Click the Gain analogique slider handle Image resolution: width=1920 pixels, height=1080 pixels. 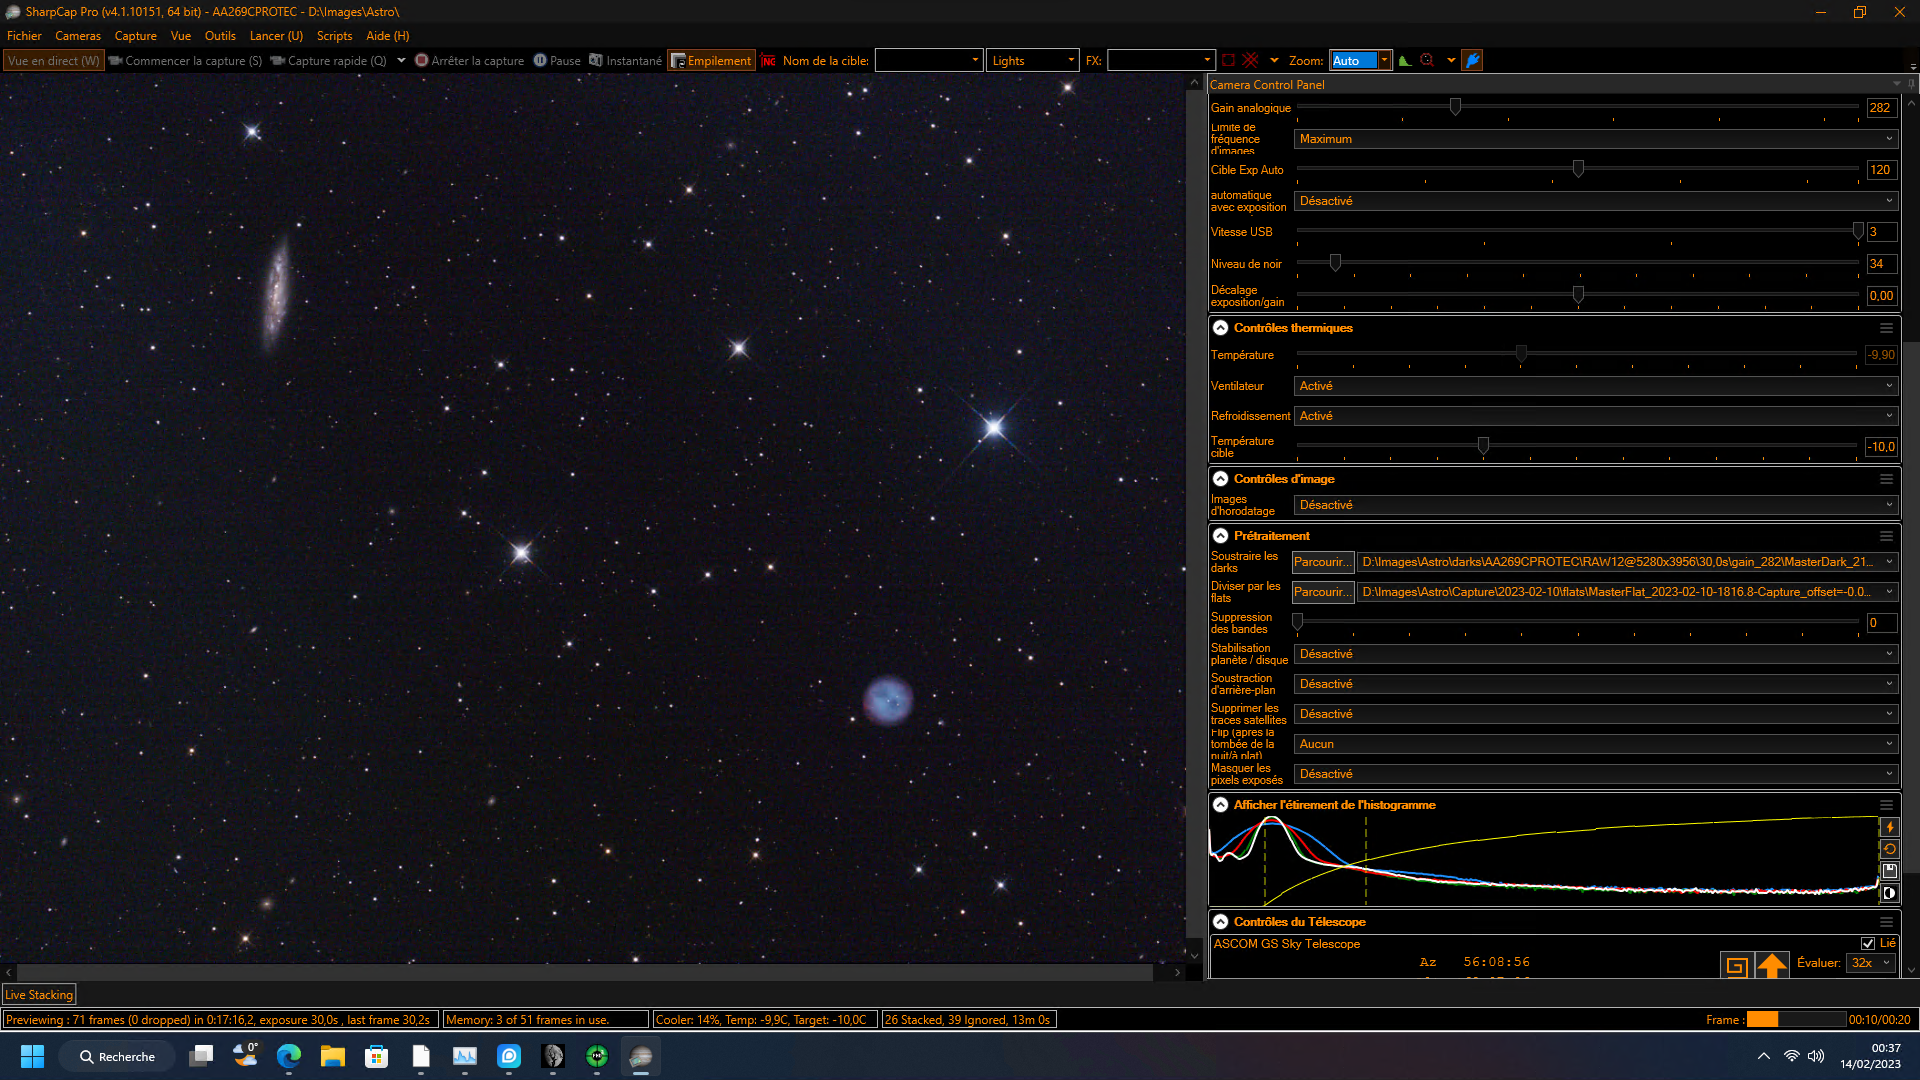pyautogui.click(x=1455, y=107)
